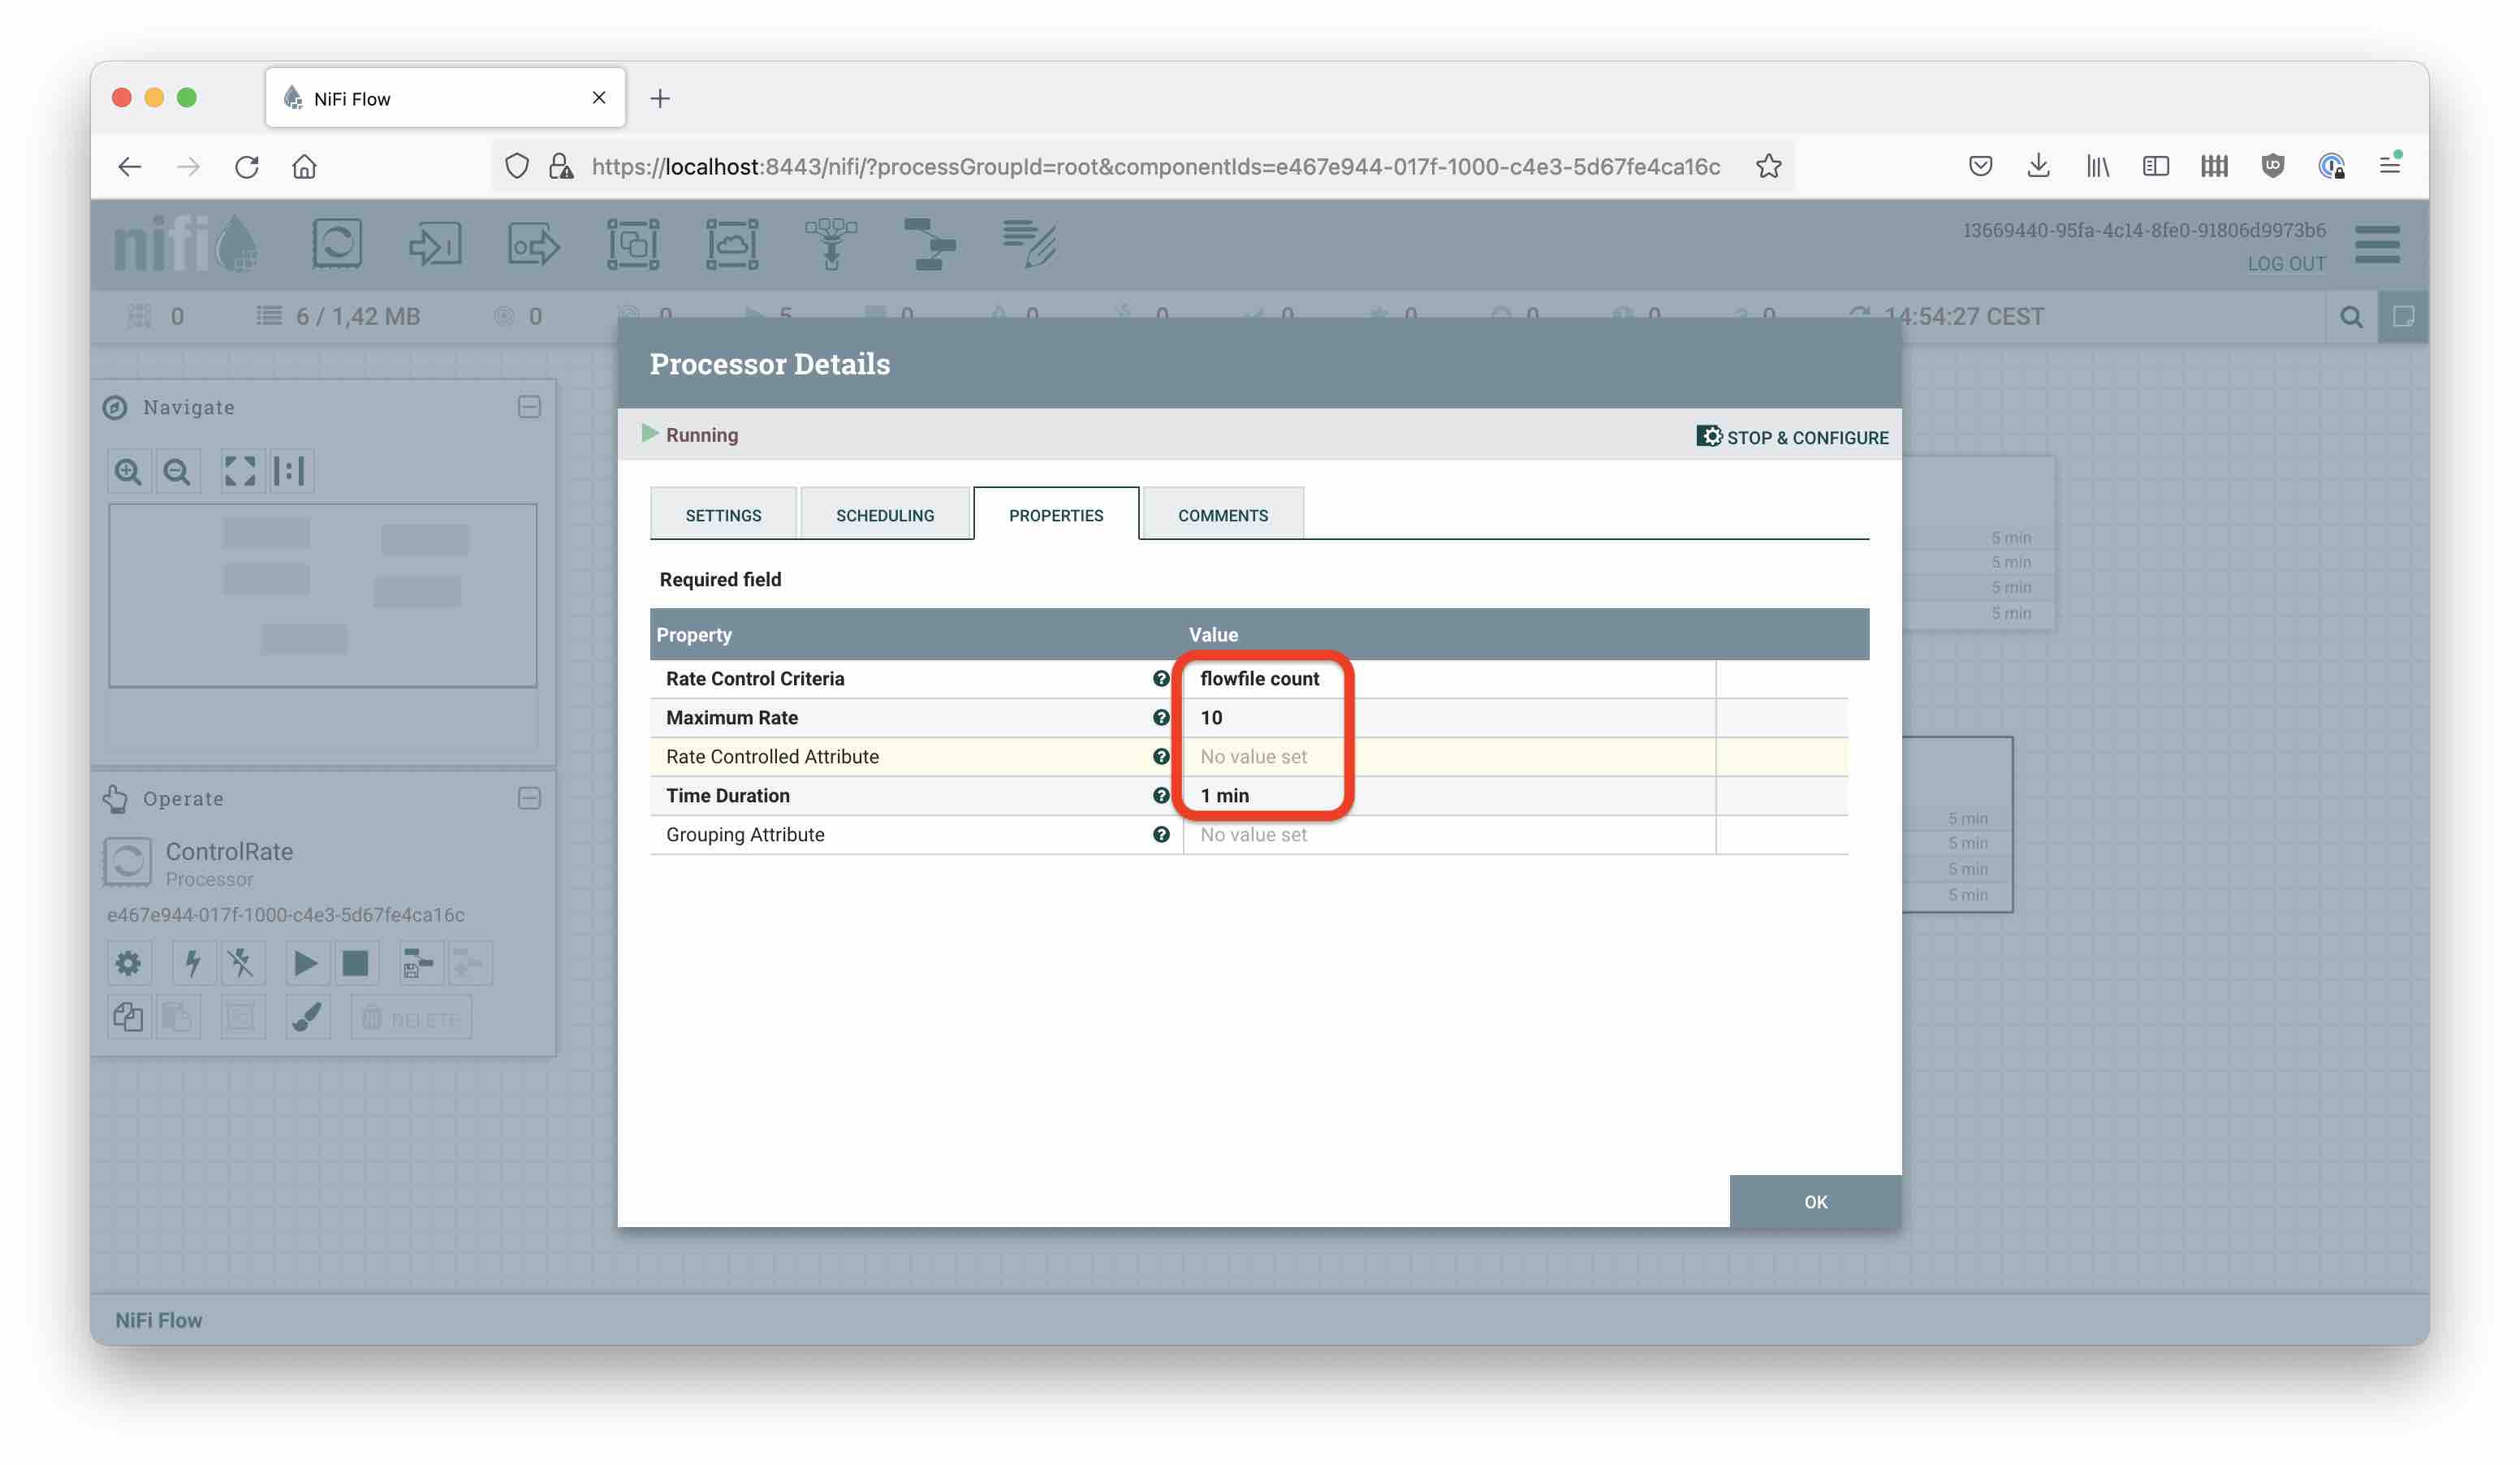This screenshot has width=2520, height=1465.
Task: Click the funnel/filter icon in NiFi toolbar
Action: click(831, 243)
